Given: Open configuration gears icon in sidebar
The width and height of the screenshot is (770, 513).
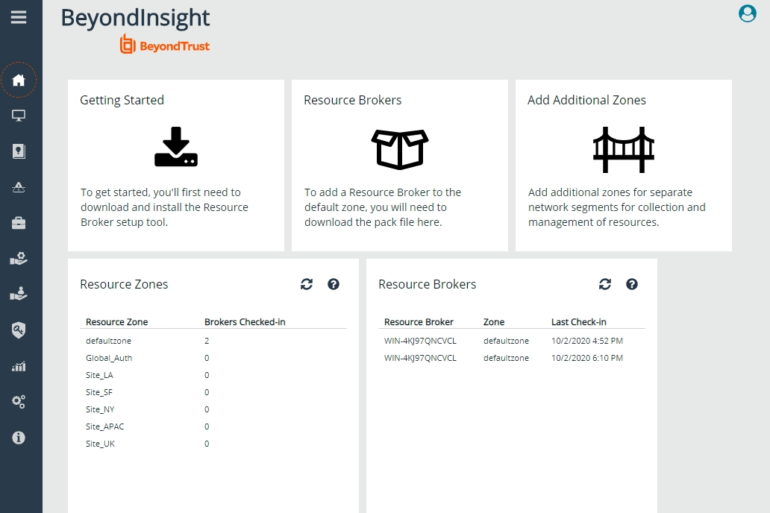Looking at the screenshot, I should coord(18,401).
